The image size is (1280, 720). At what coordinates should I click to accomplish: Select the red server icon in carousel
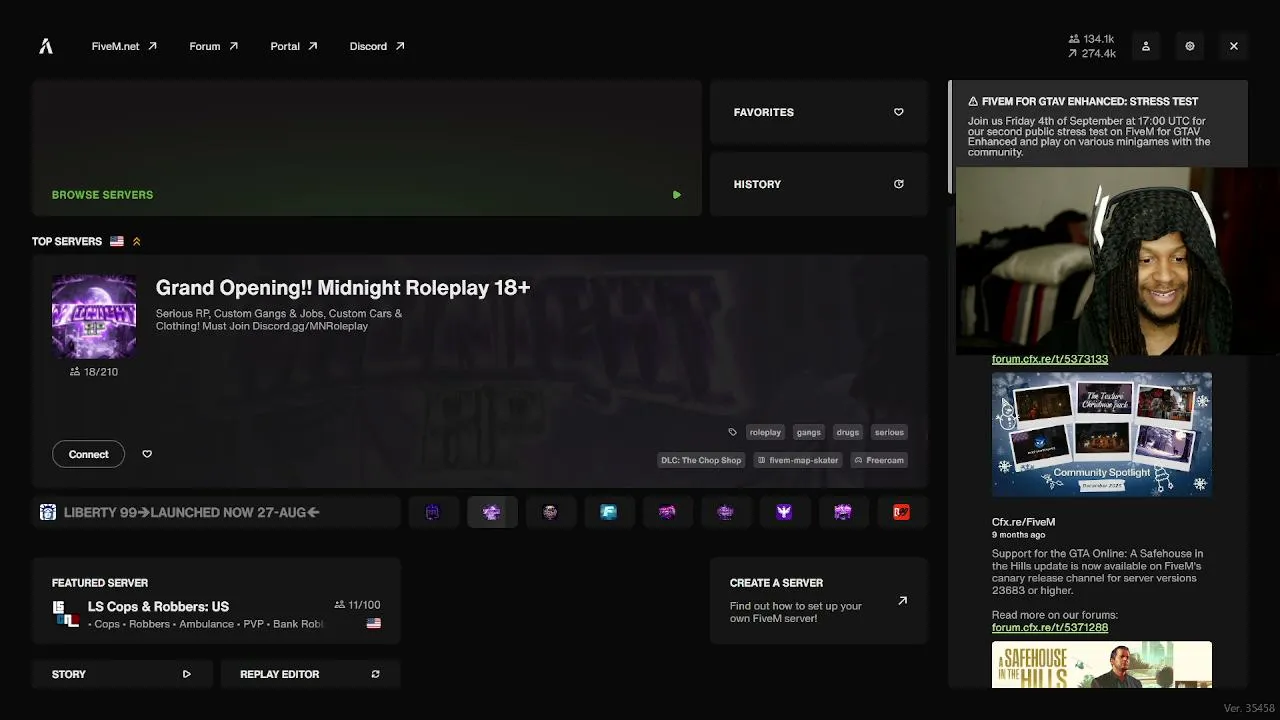901,512
